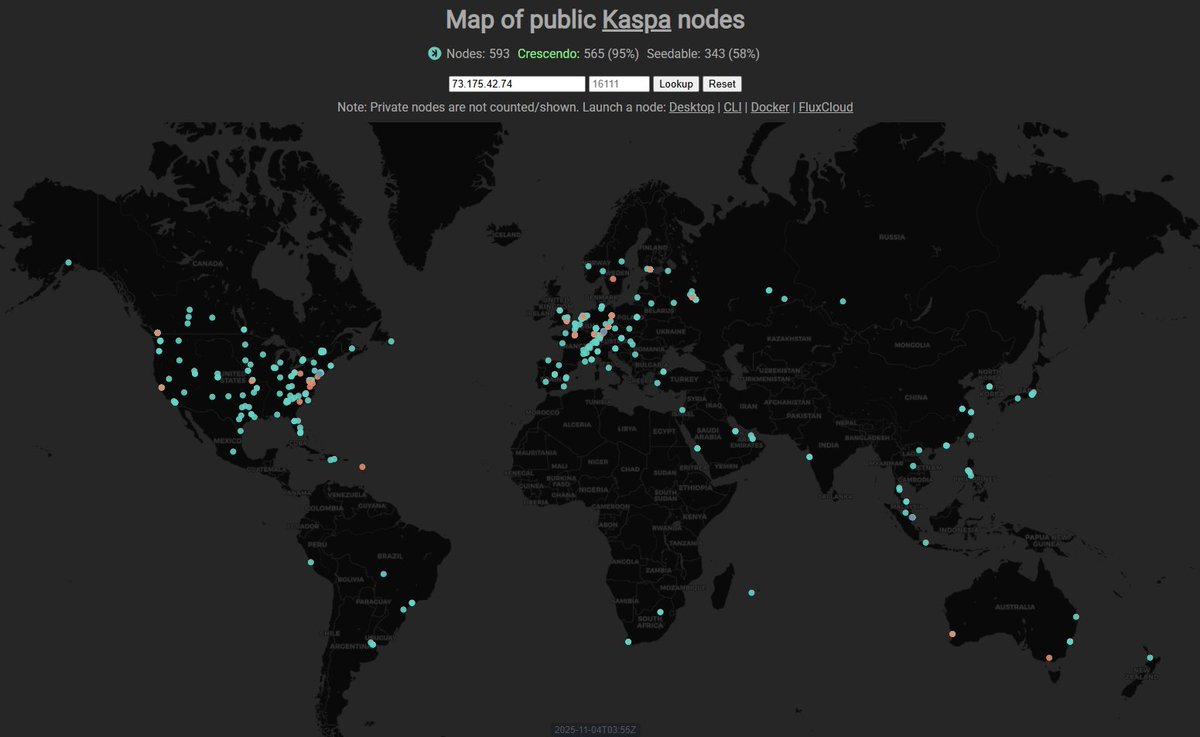Open the Kaspa link in the title
Image resolution: width=1200 pixels, height=737 pixels.
click(x=636, y=20)
